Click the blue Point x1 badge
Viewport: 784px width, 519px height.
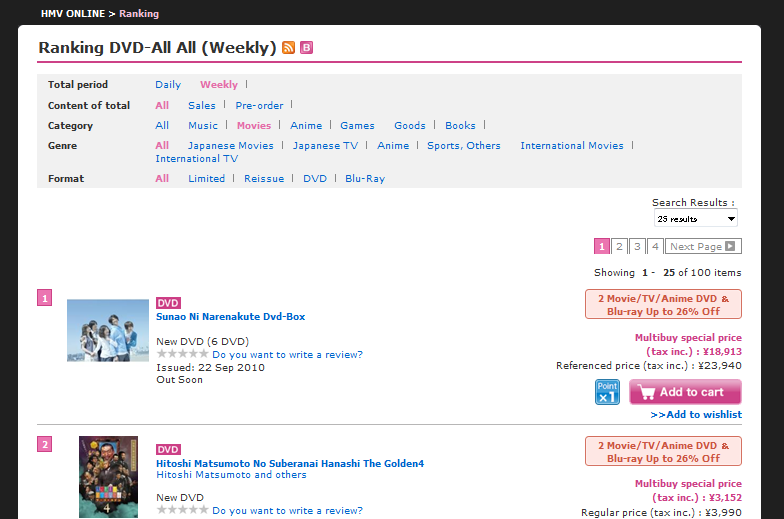[607, 392]
